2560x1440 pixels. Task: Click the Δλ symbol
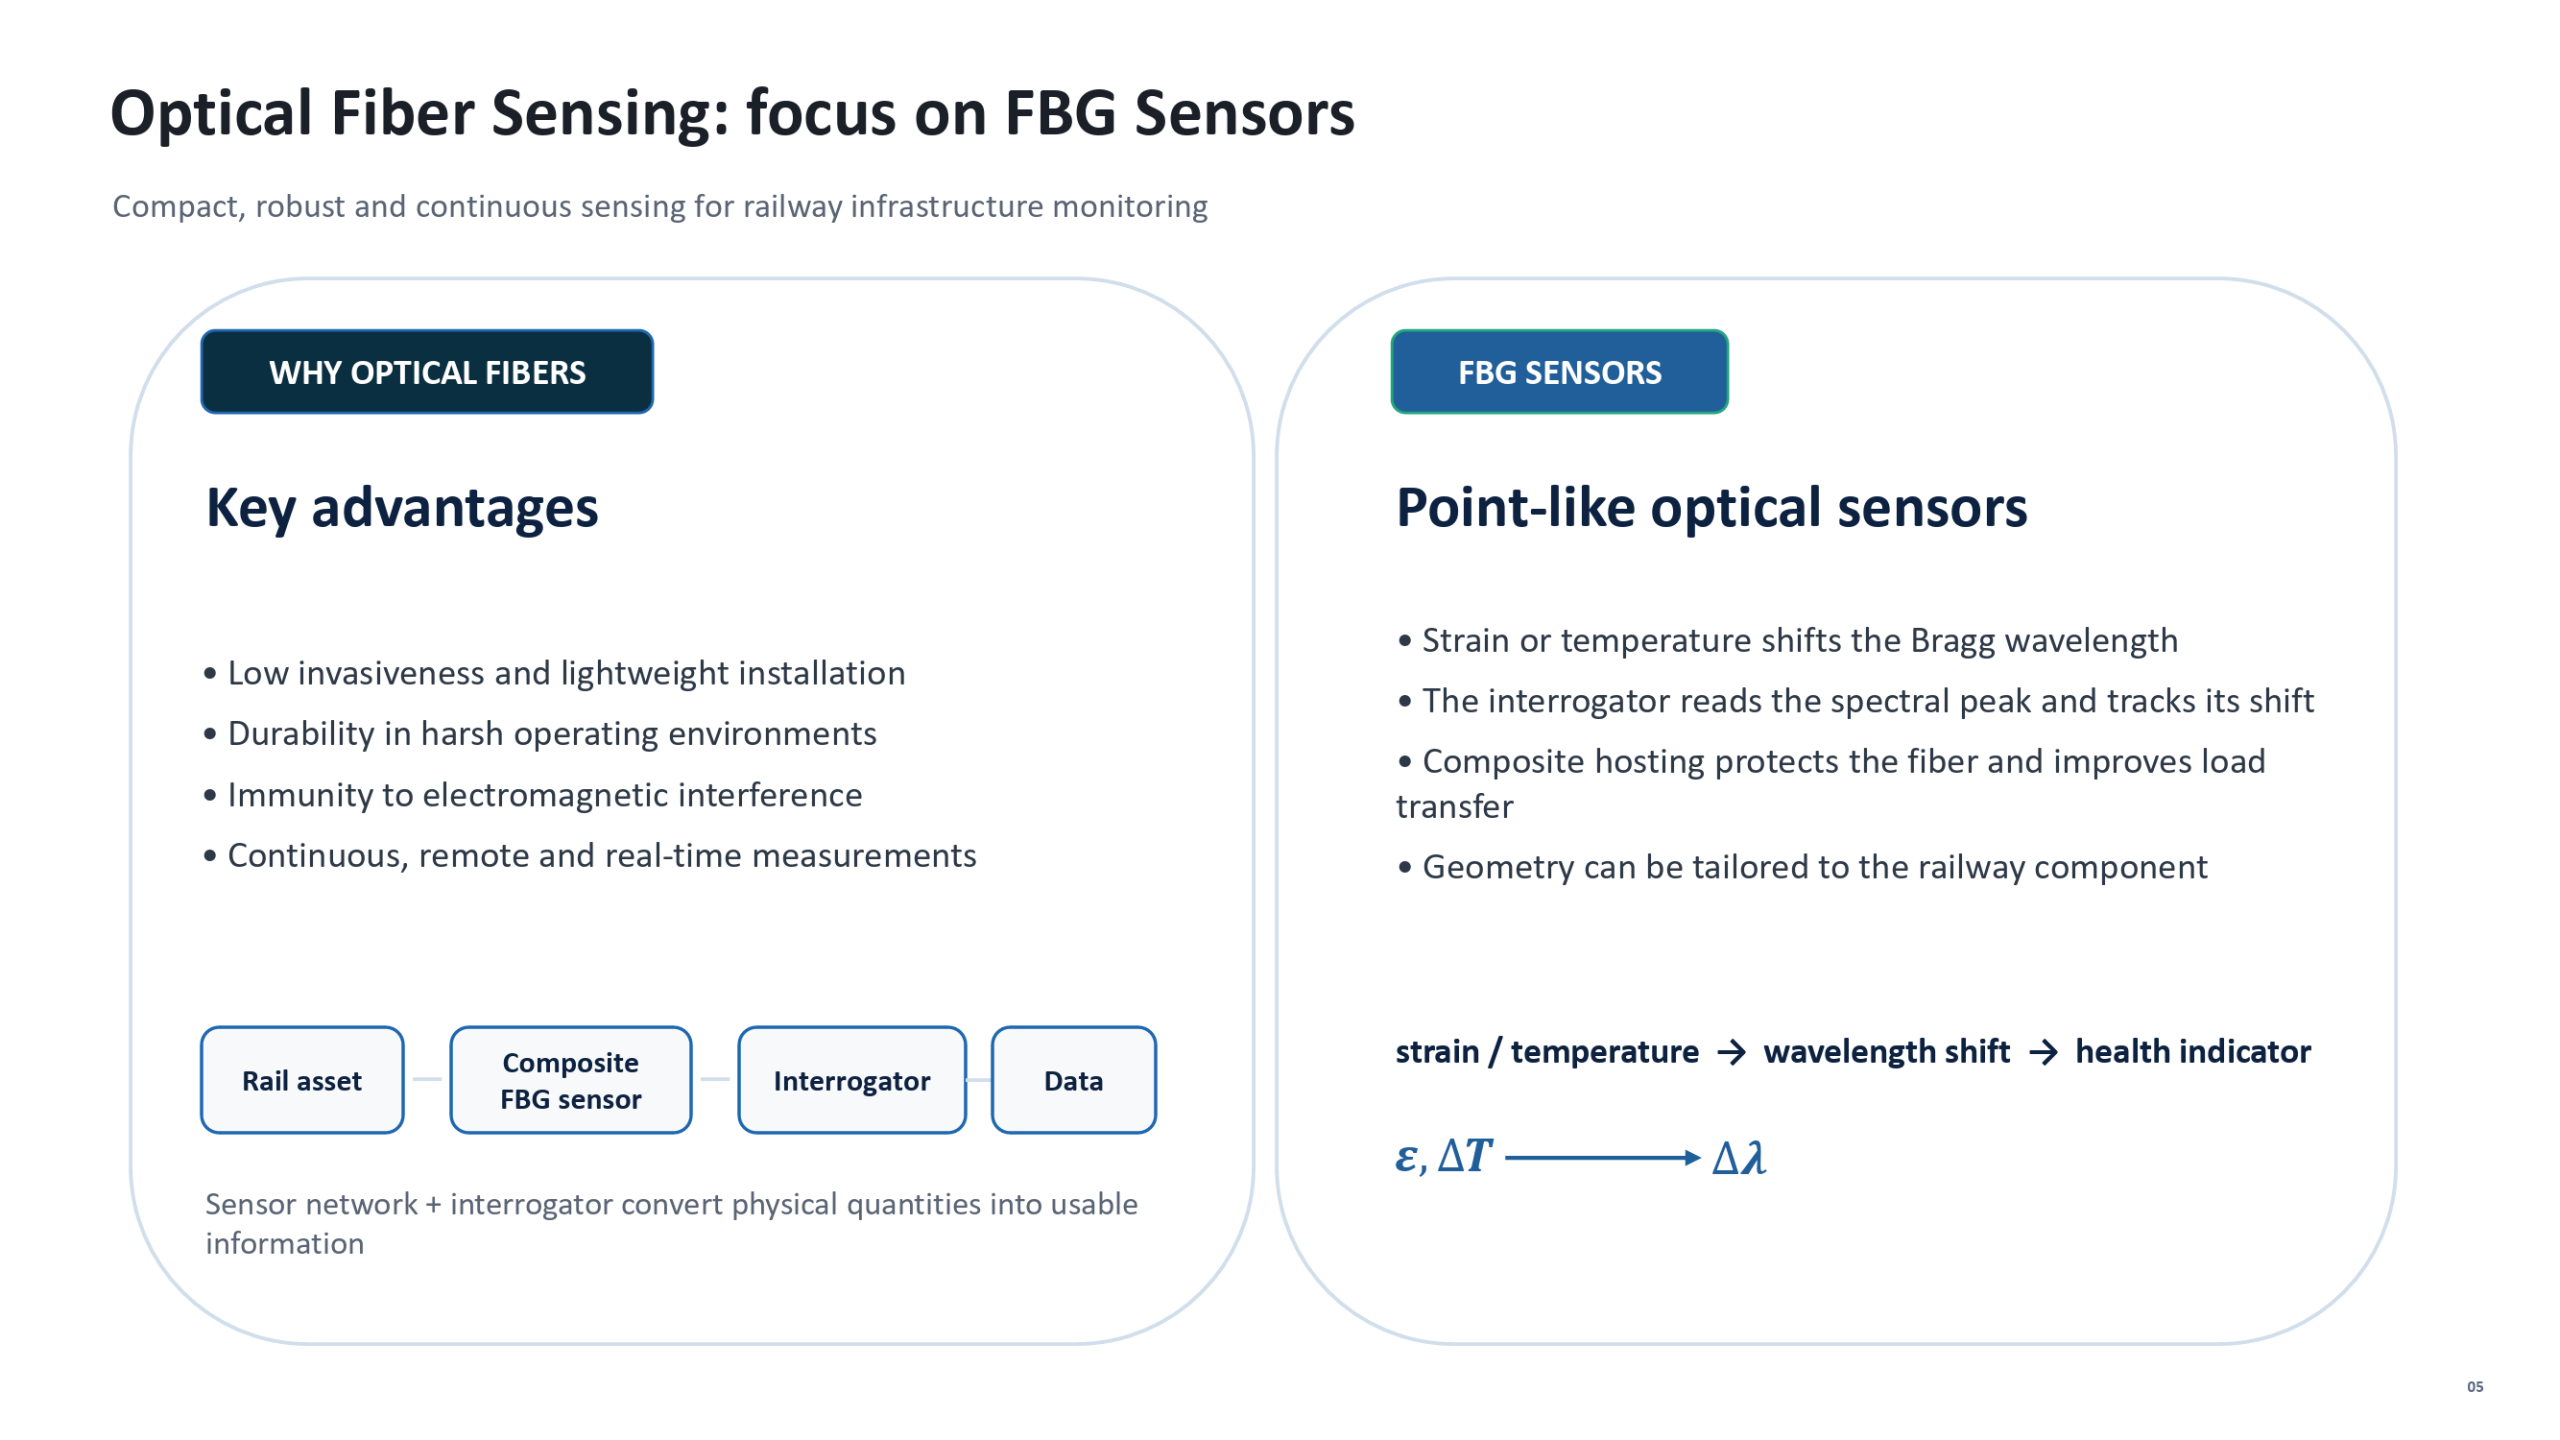click(1739, 1158)
